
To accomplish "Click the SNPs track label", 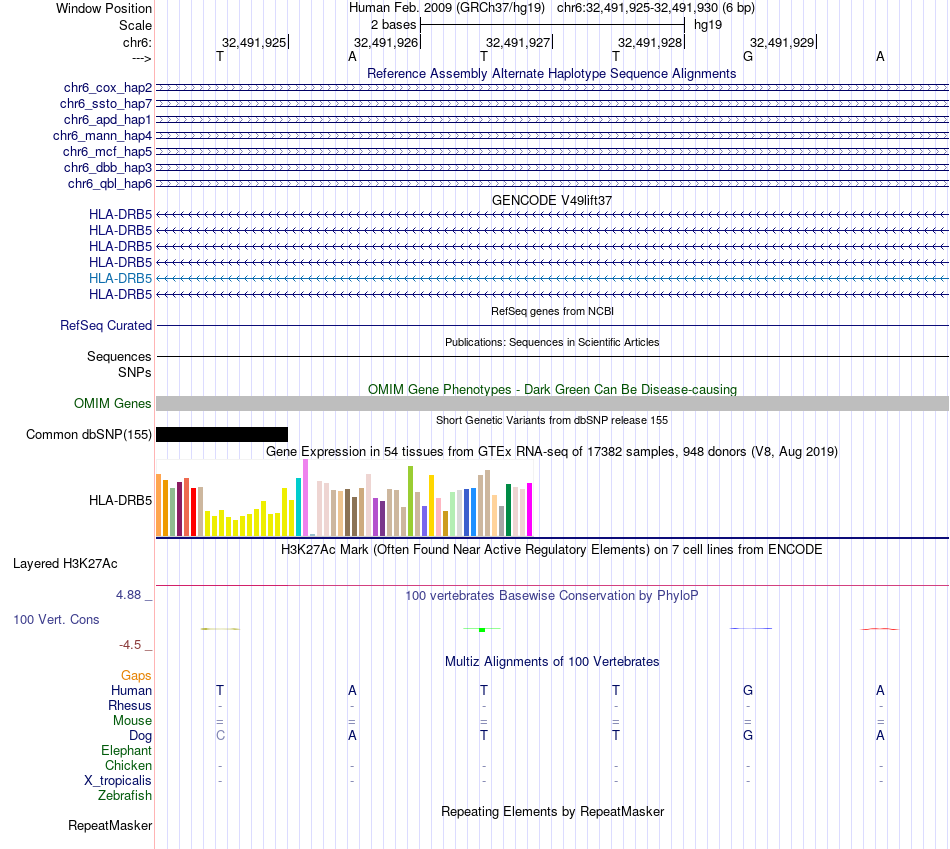I will 135,372.
